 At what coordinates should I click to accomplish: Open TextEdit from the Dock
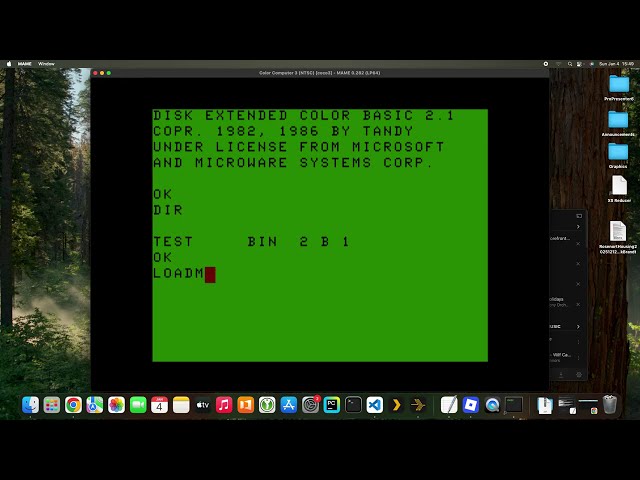pyautogui.click(x=449, y=405)
